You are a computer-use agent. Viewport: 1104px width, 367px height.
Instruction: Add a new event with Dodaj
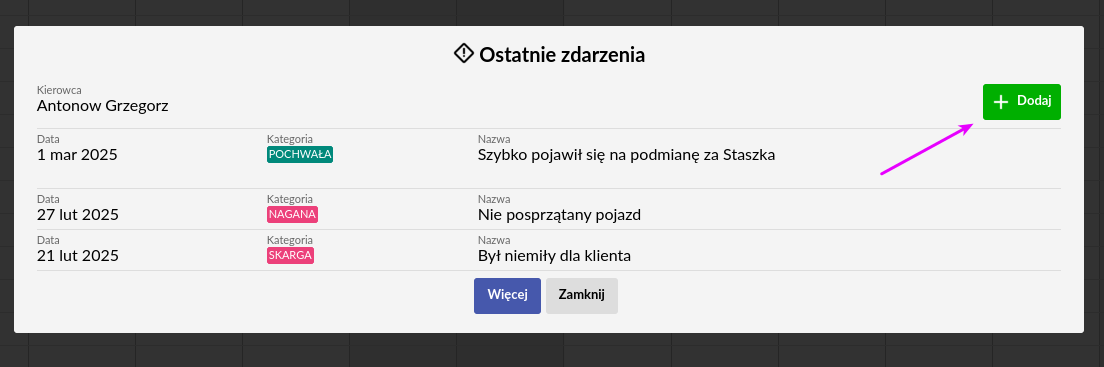[x=1022, y=102]
